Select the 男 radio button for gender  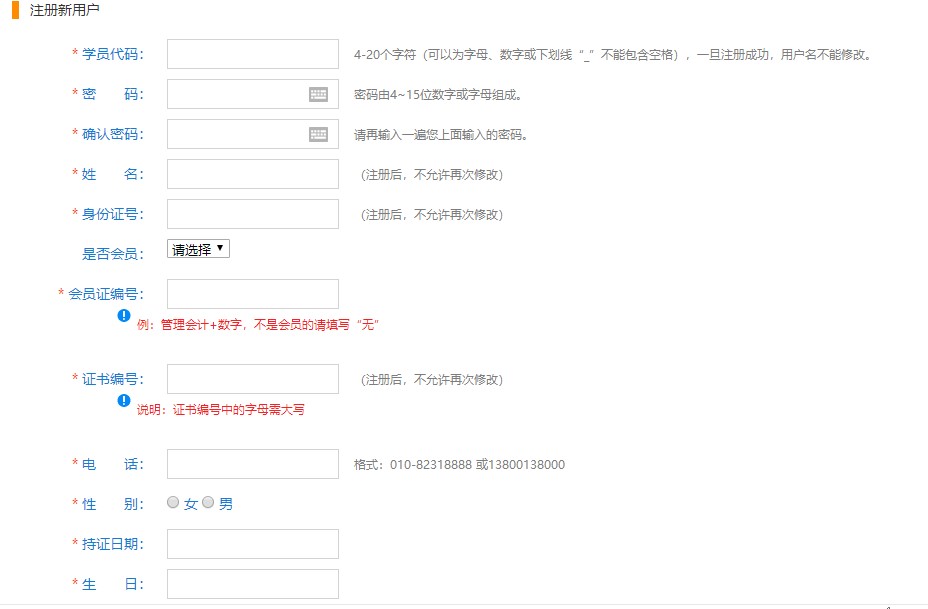(208, 504)
